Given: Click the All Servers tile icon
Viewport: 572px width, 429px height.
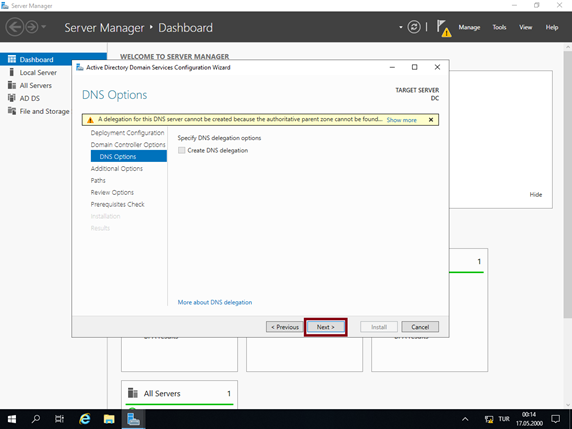Looking at the screenshot, I should pos(133,393).
